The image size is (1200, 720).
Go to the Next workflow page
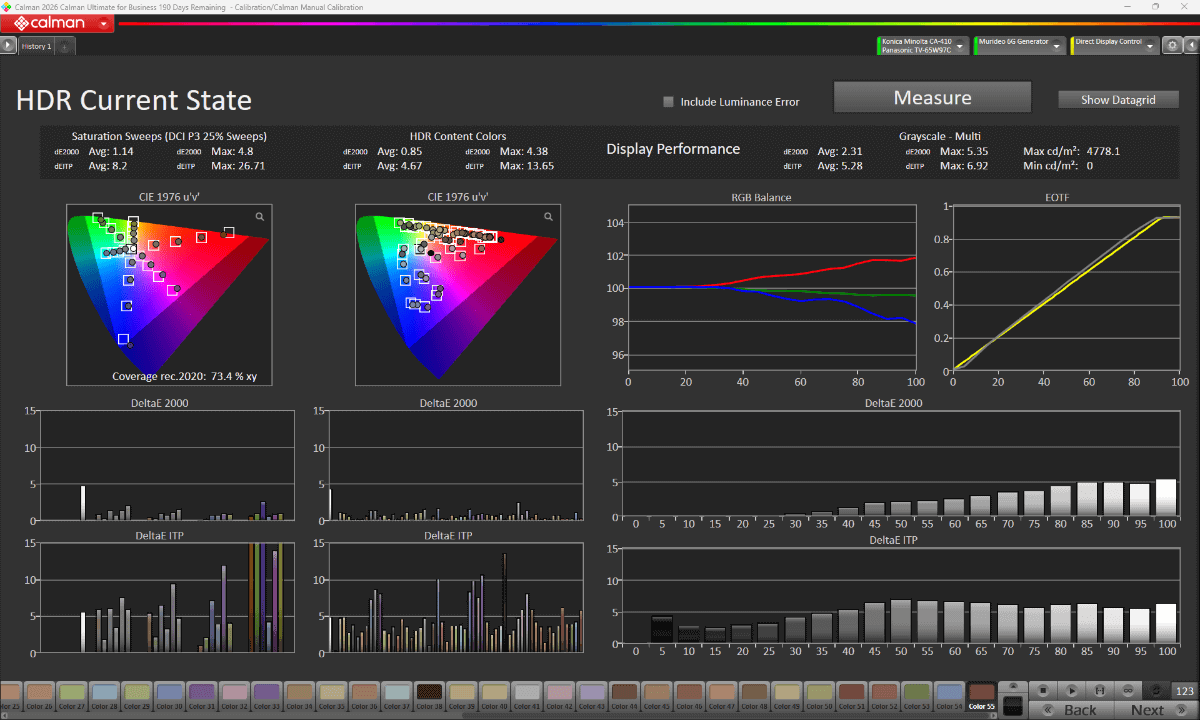click(x=1155, y=710)
